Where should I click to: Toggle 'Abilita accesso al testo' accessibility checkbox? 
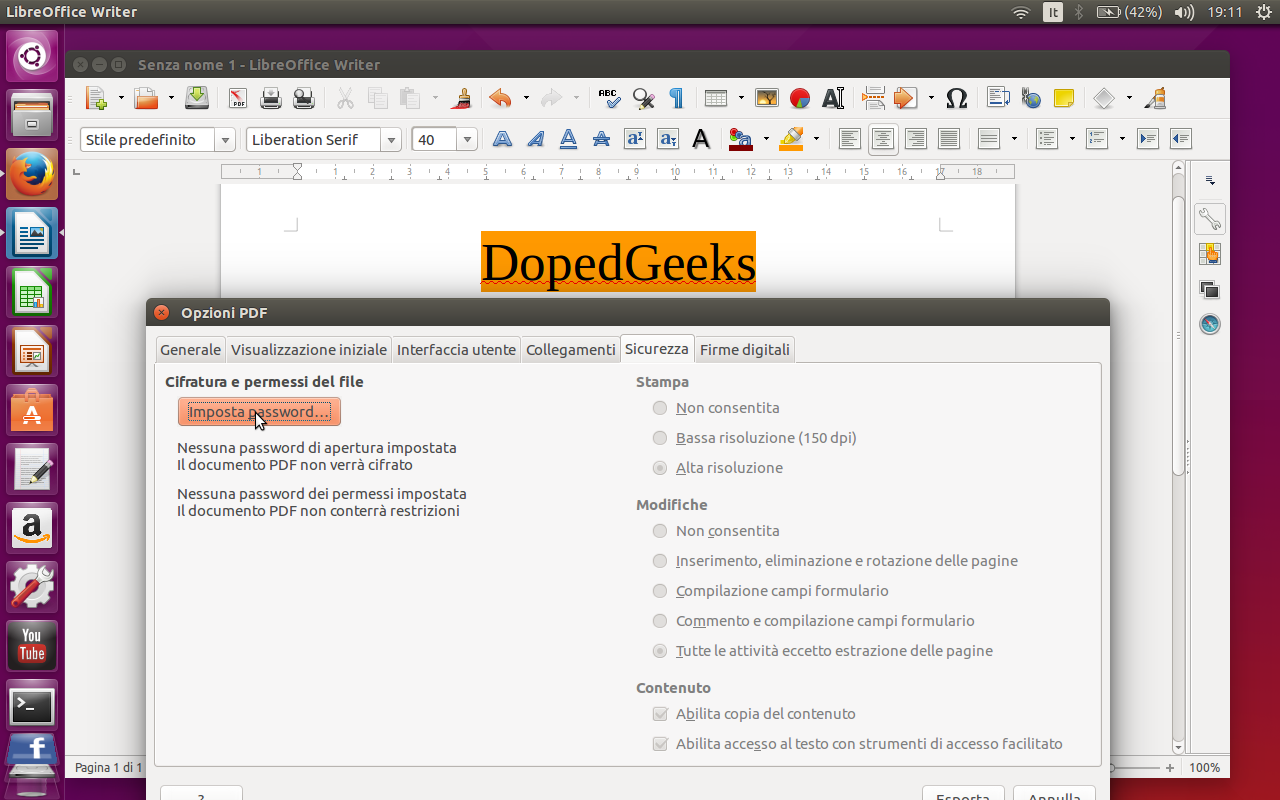point(857,744)
